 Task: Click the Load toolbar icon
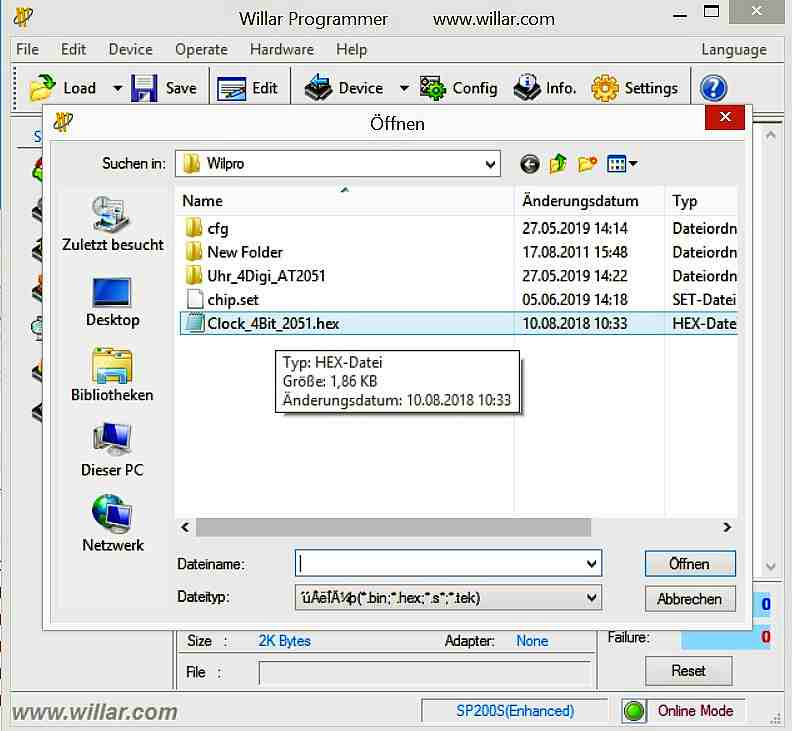point(42,88)
